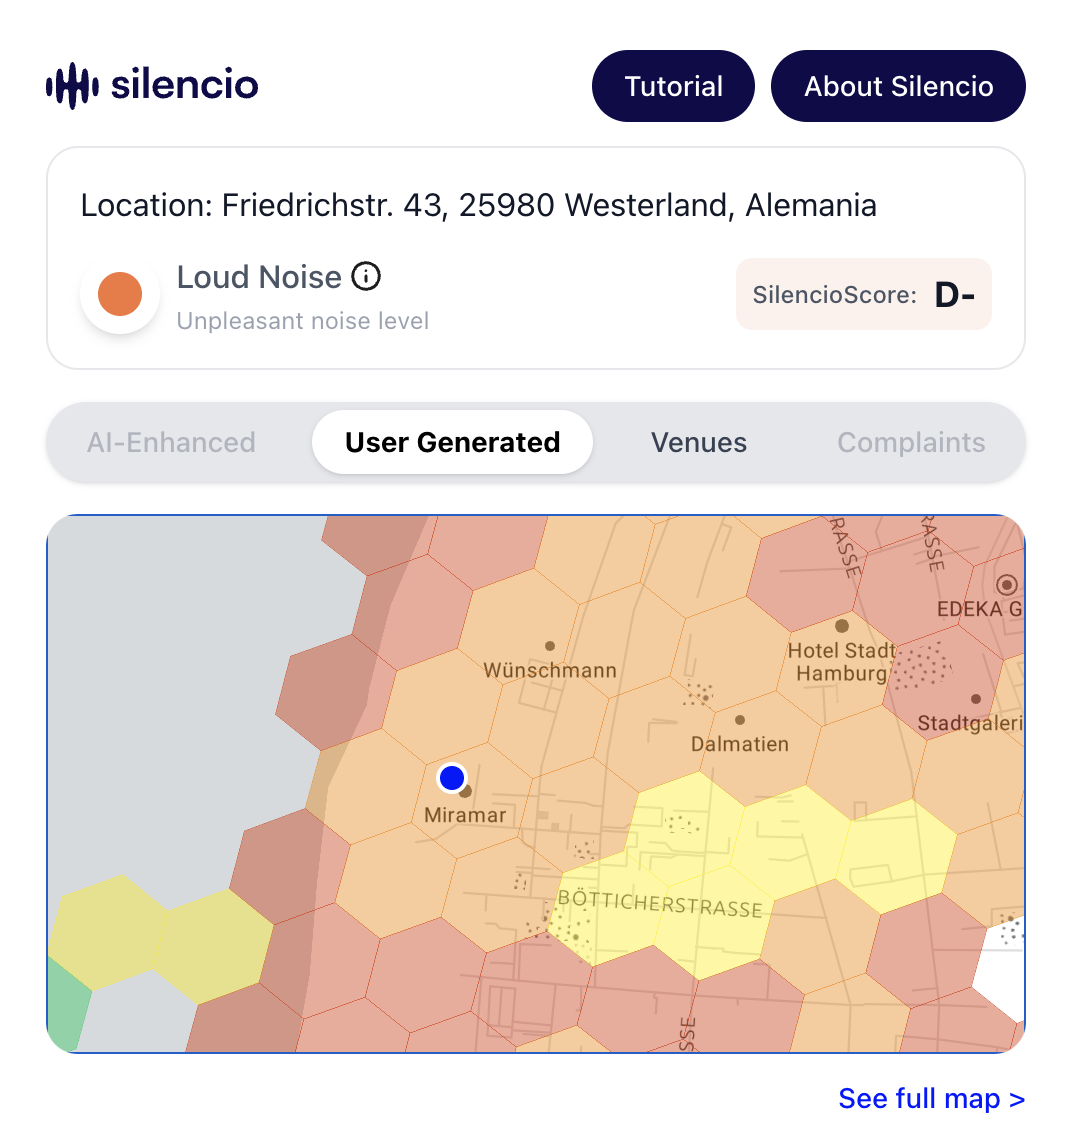Viewport: 1070px width, 1146px height.
Task: Click the Silencio waveform logo icon
Action: (72, 86)
